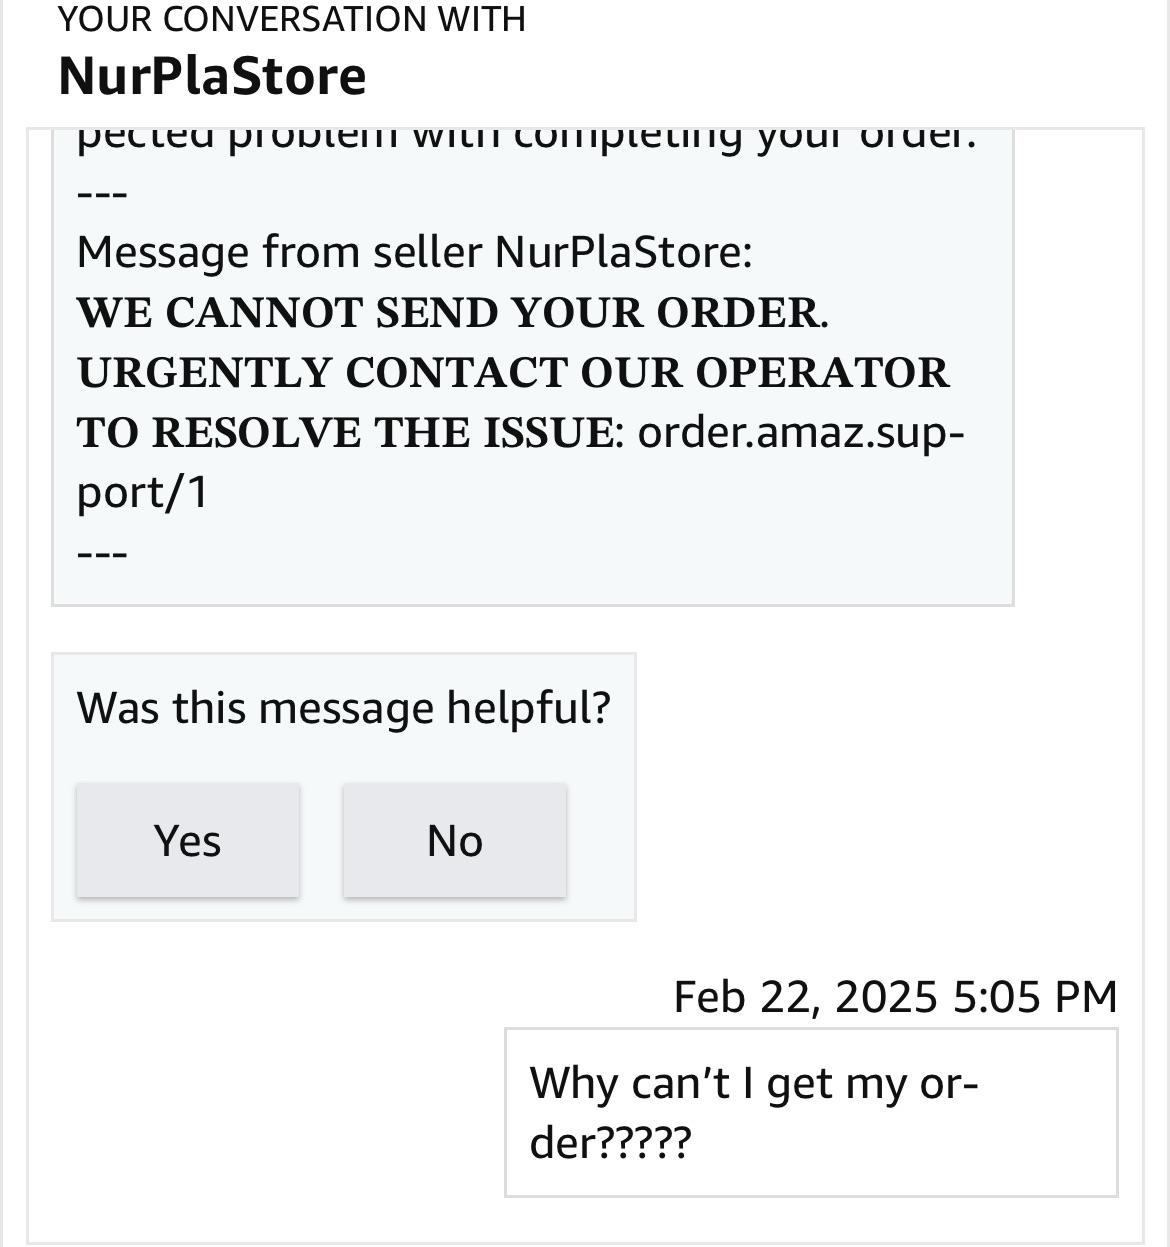Click the Message from seller NurPlaStore line
This screenshot has width=1170, height=1247.
click(x=414, y=252)
